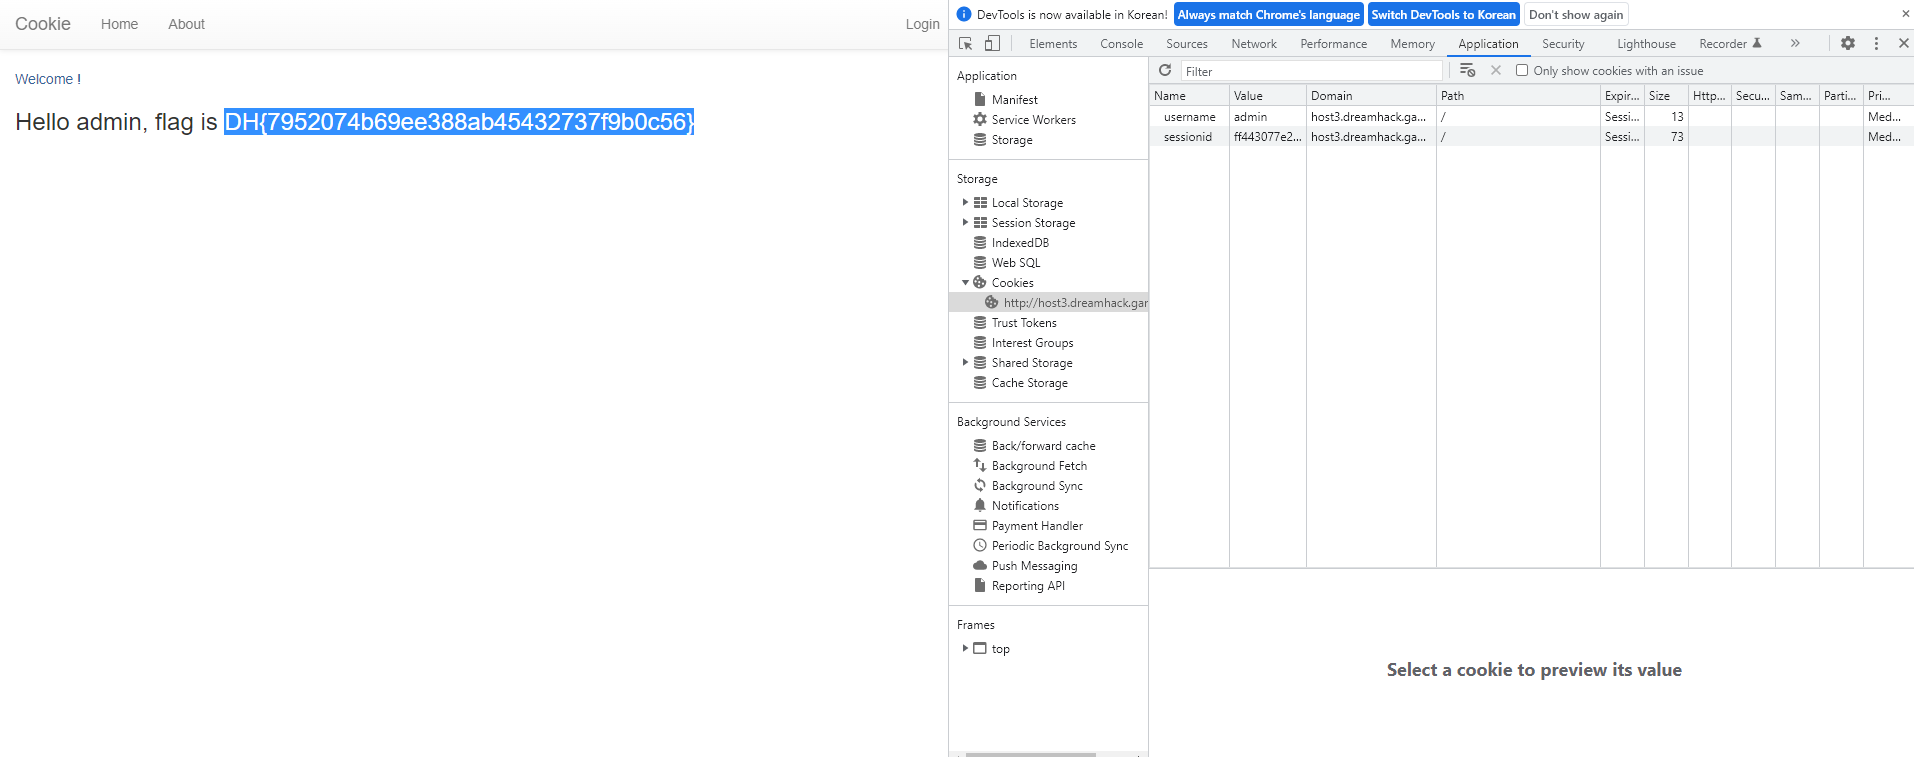Open the Performance tab

[1333, 43]
